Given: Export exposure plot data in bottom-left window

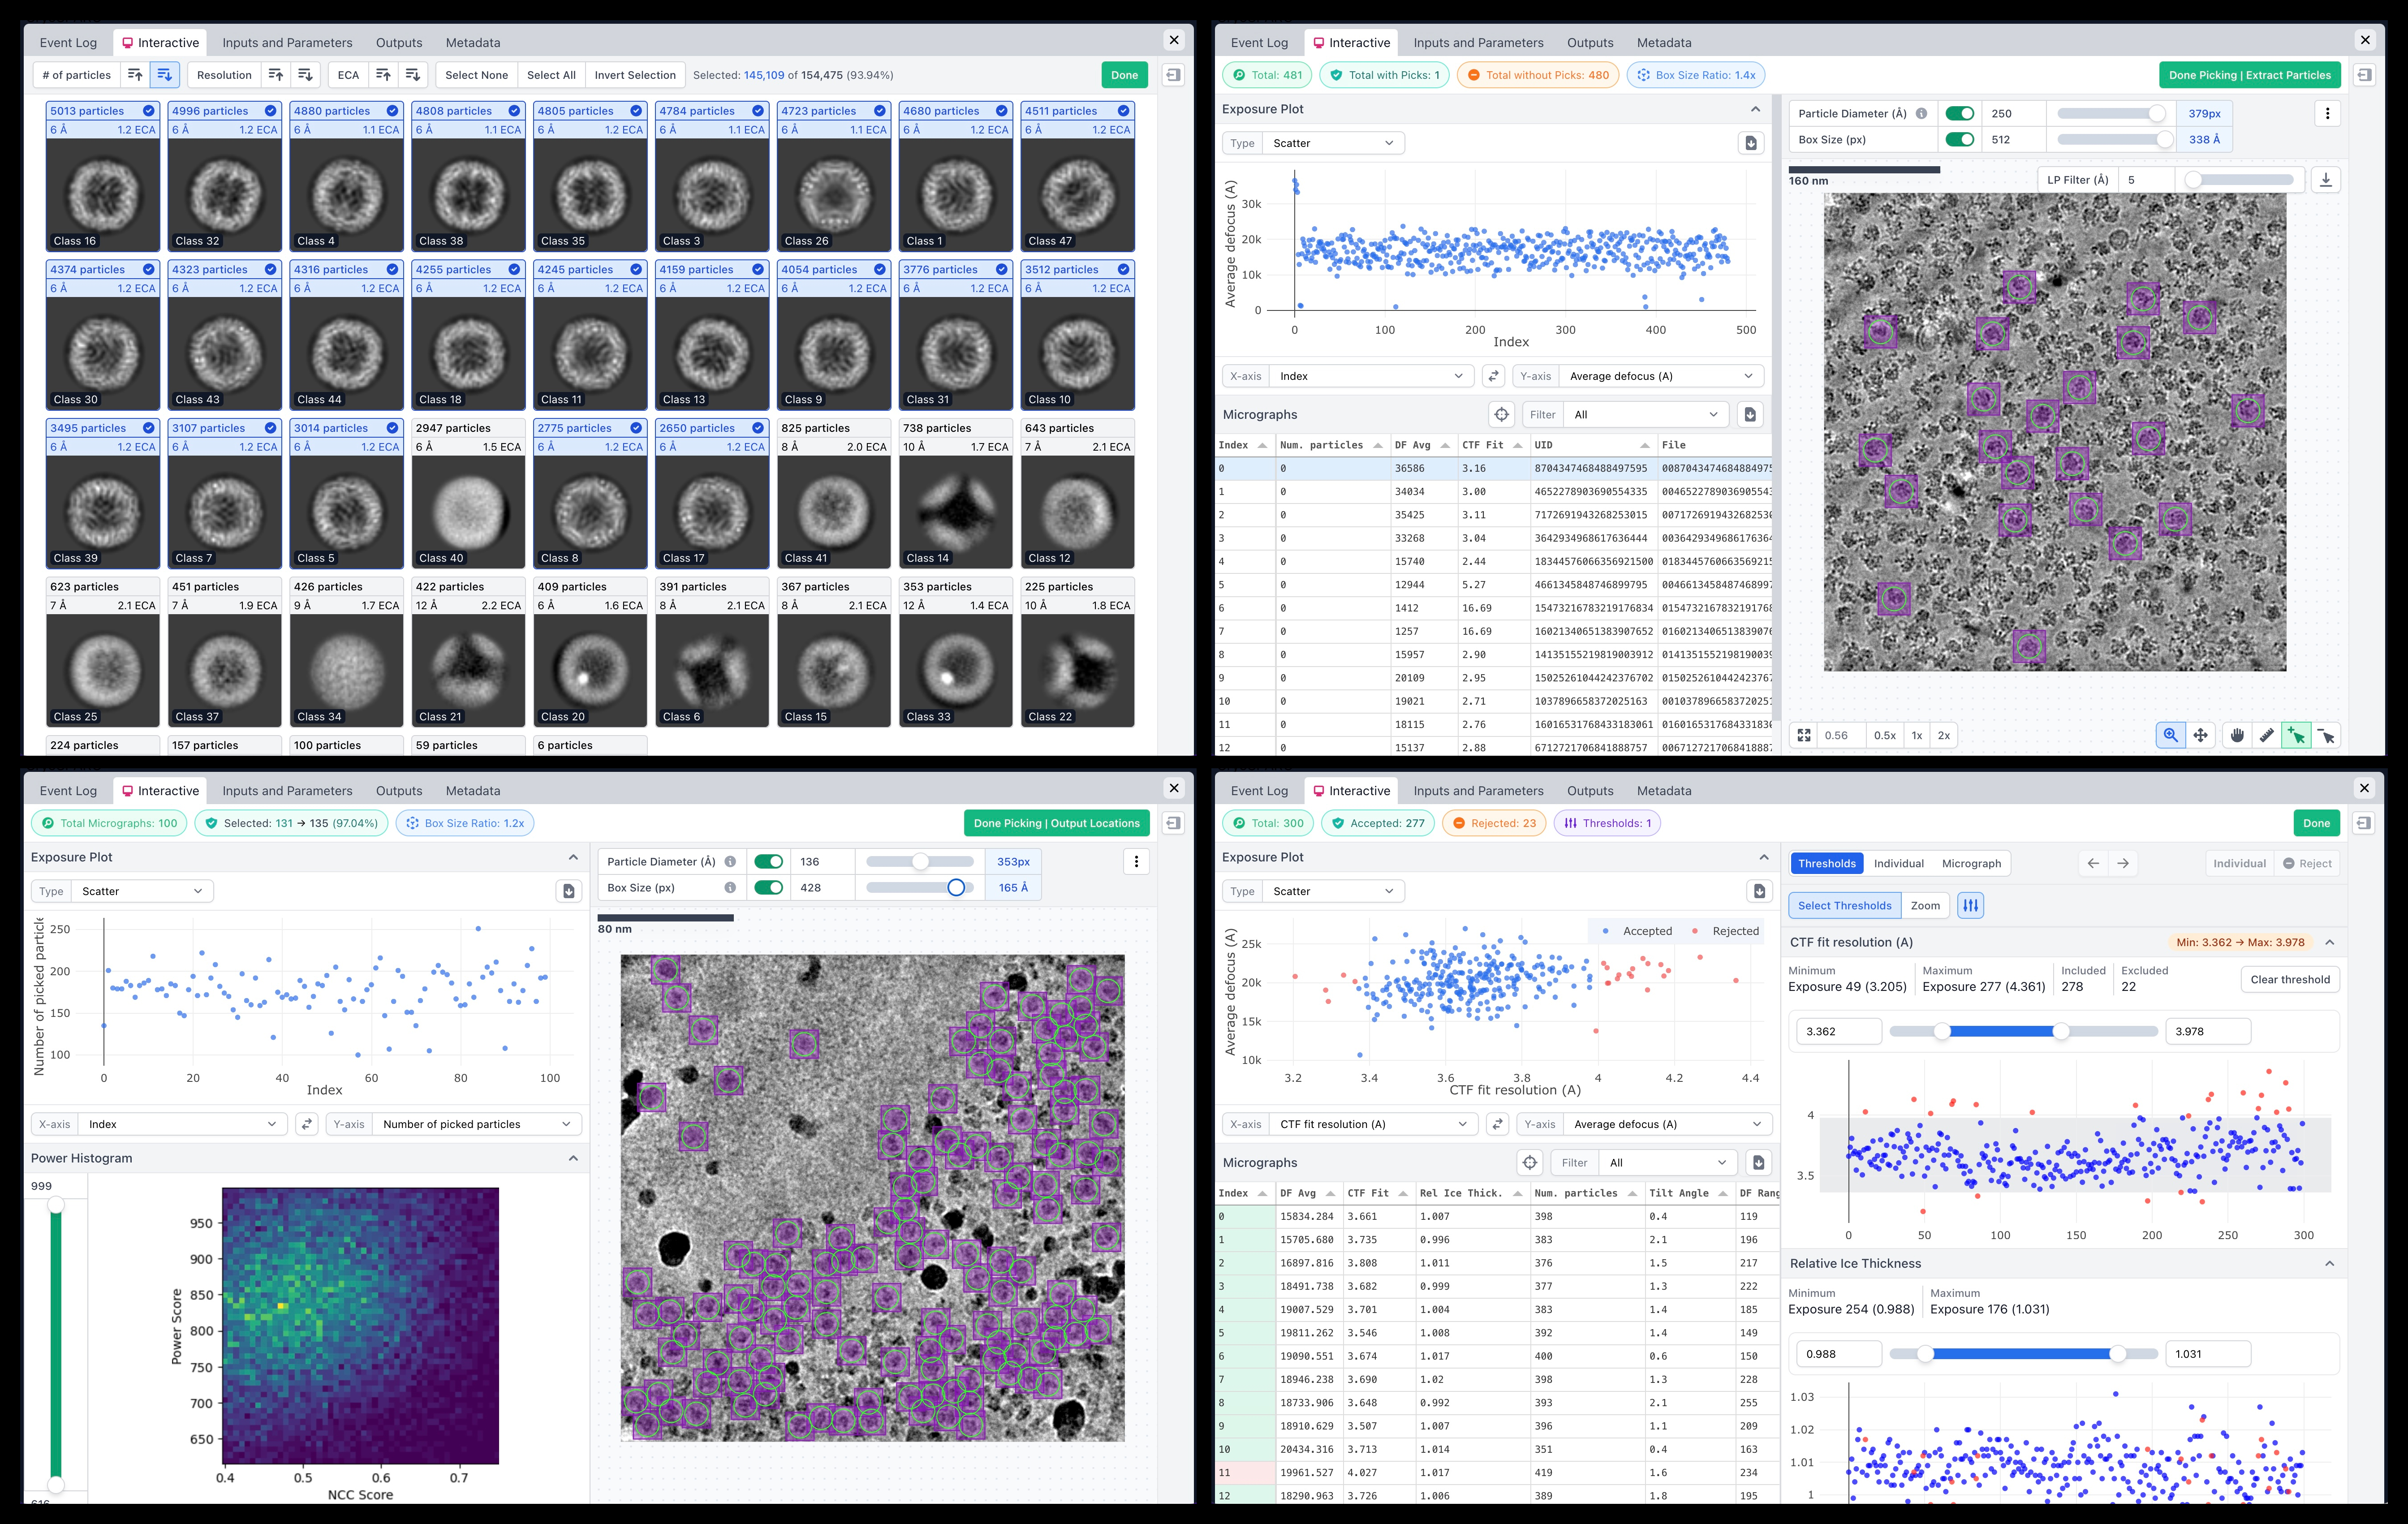Looking at the screenshot, I should click(x=568, y=891).
